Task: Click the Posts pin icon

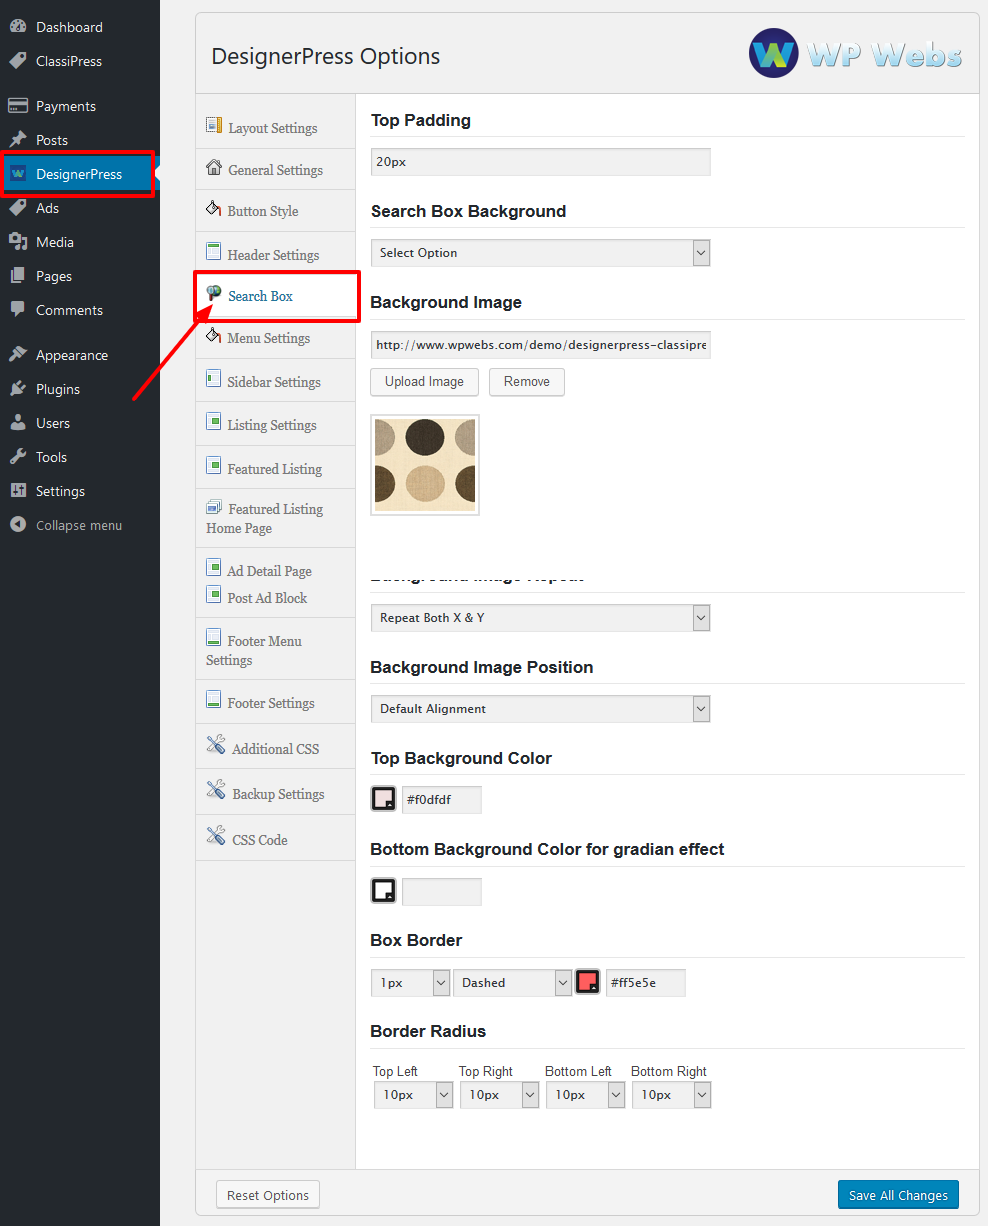Action: pos(18,140)
